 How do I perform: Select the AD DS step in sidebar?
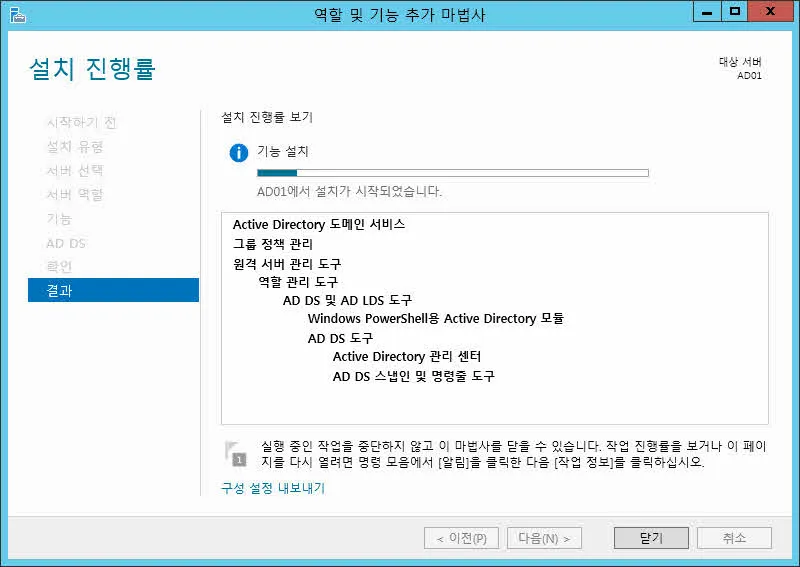coord(66,243)
